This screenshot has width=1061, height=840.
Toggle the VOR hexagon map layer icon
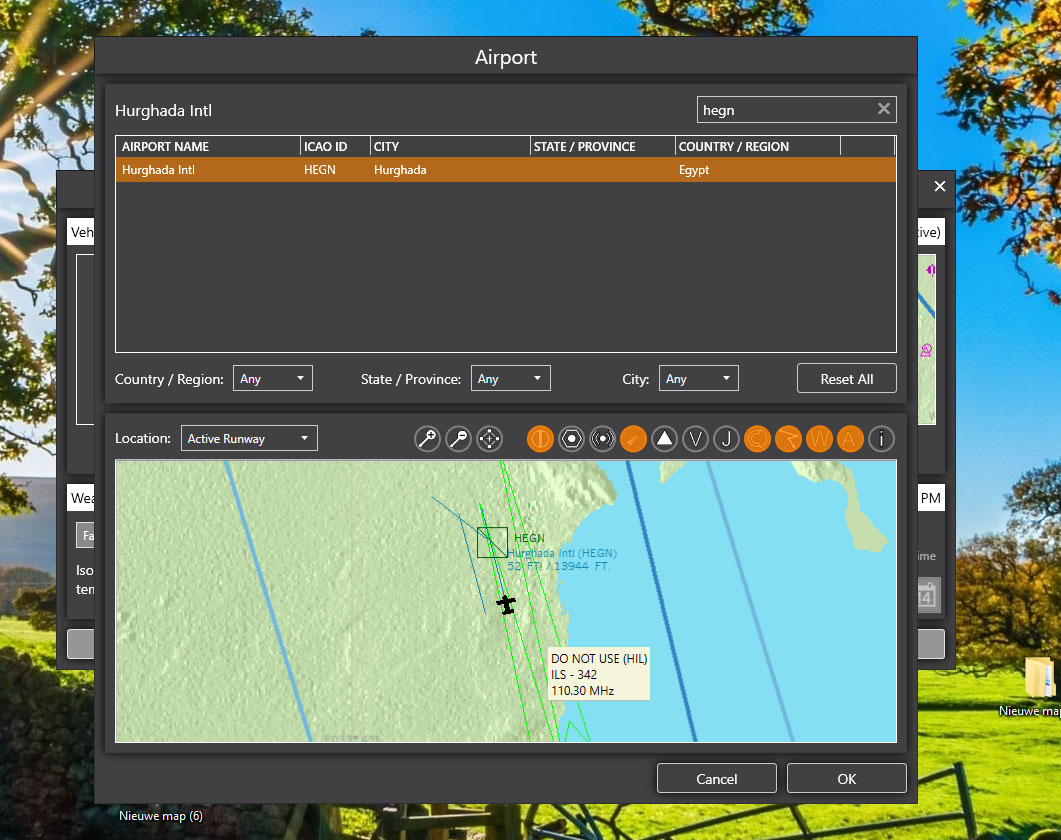click(x=572, y=439)
